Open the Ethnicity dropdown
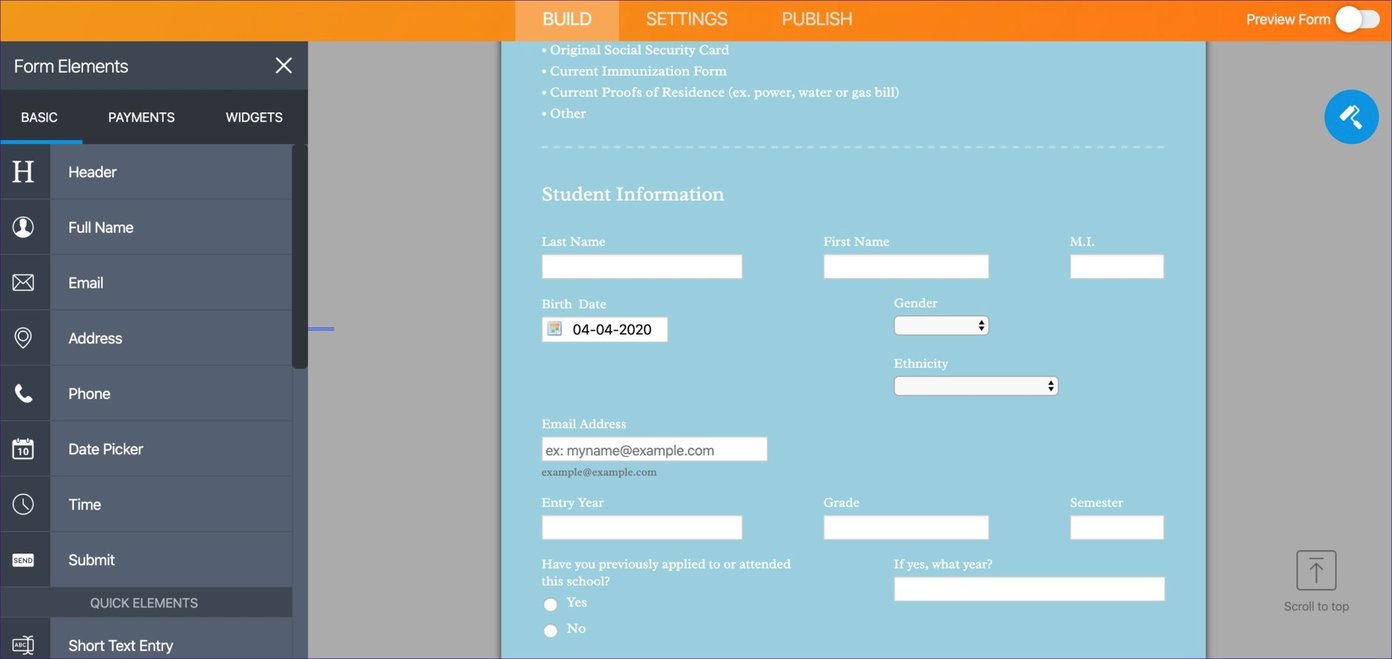This screenshot has width=1392, height=659. tap(975, 384)
